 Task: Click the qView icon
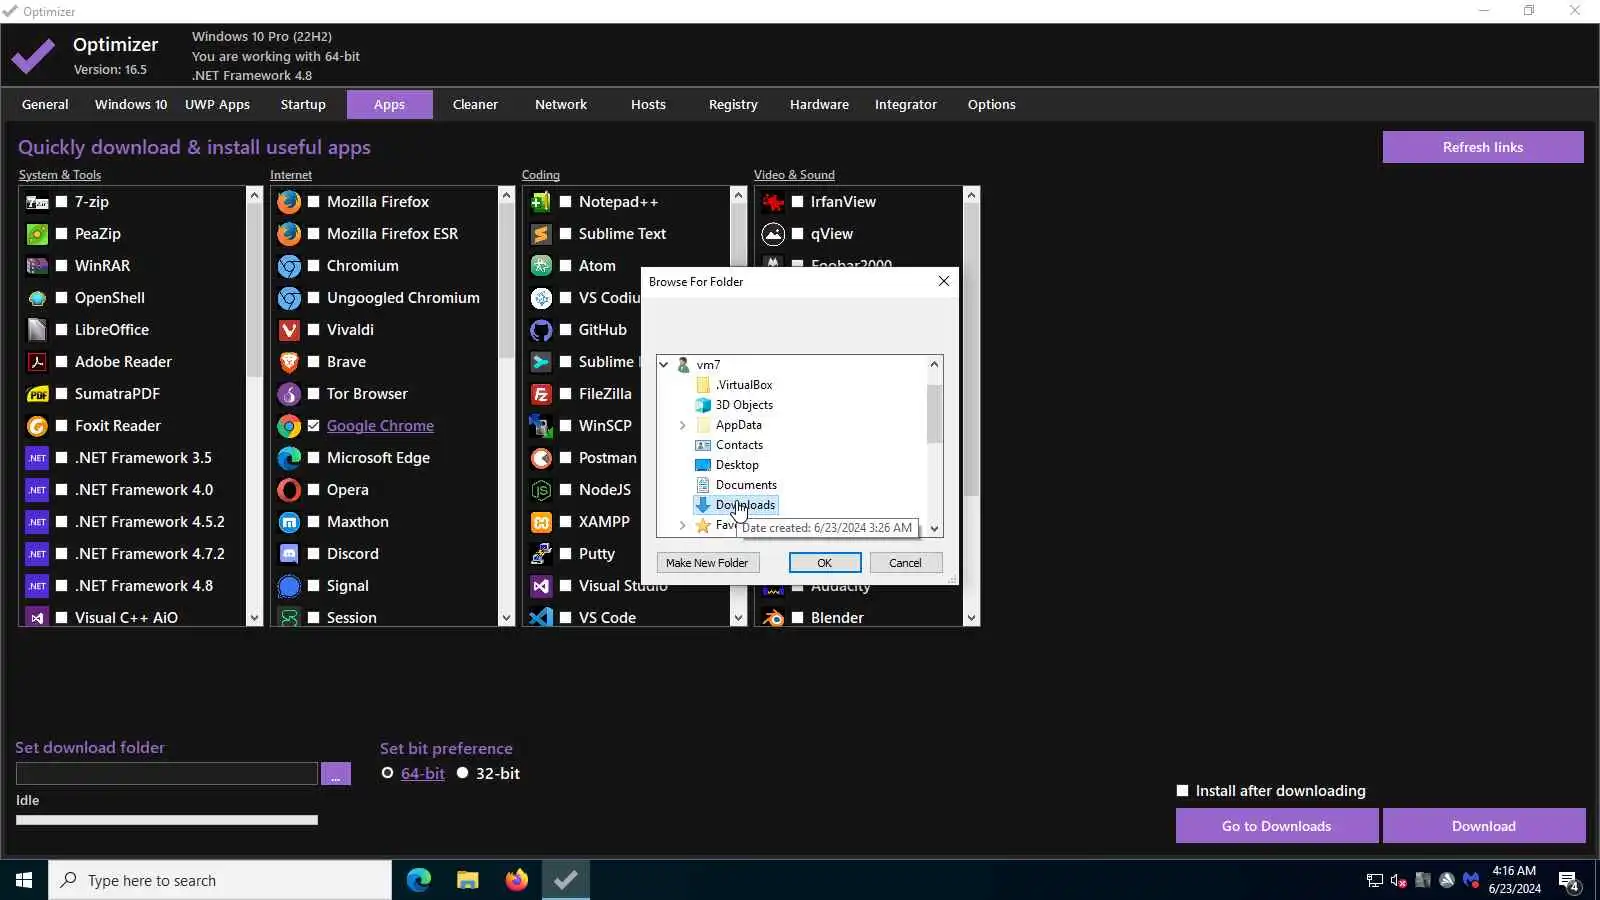click(773, 234)
